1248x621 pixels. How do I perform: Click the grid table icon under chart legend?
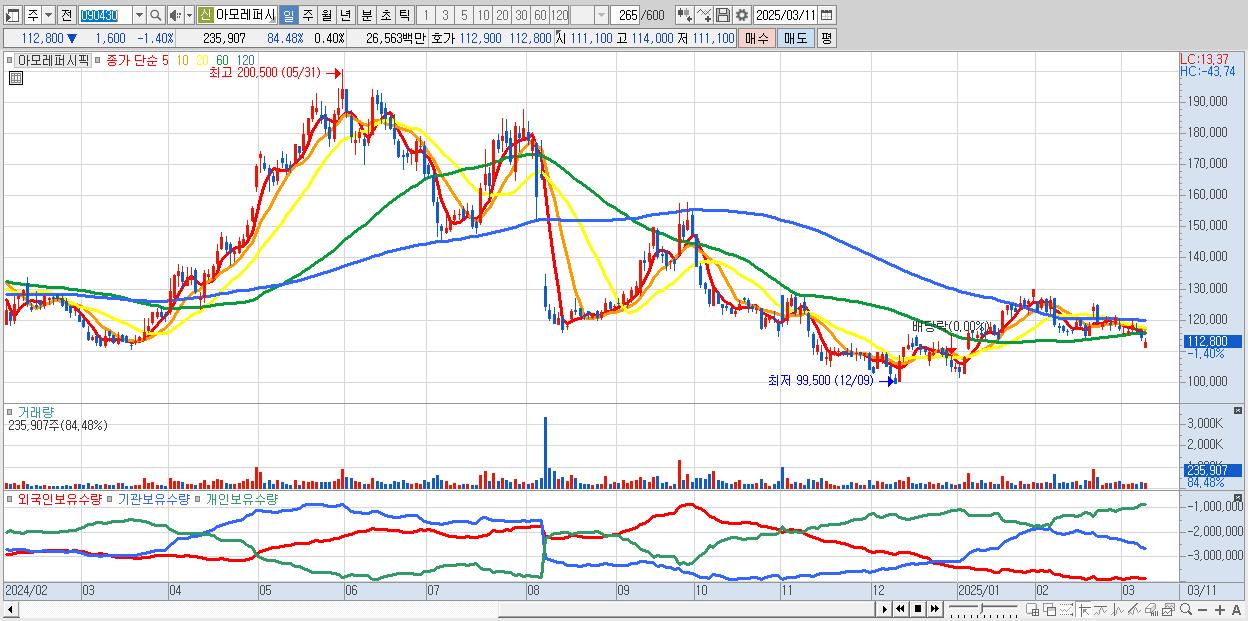click(x=15, y=79)
